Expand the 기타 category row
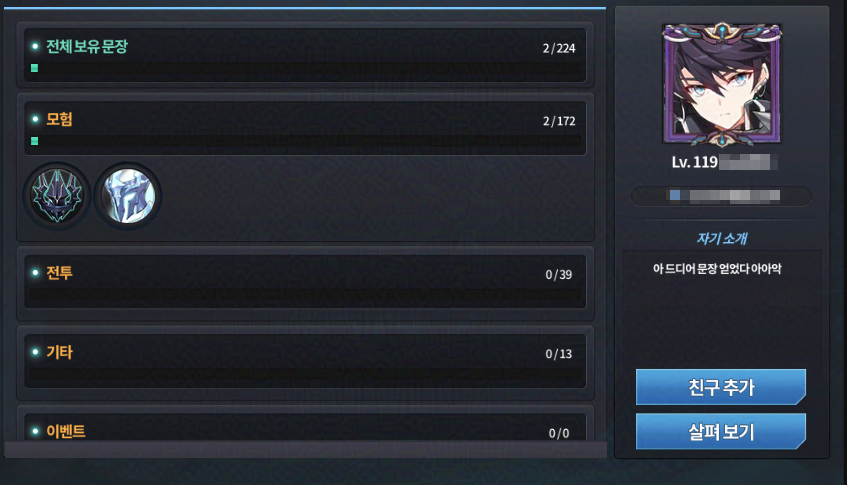 click(x=305, y=361)
